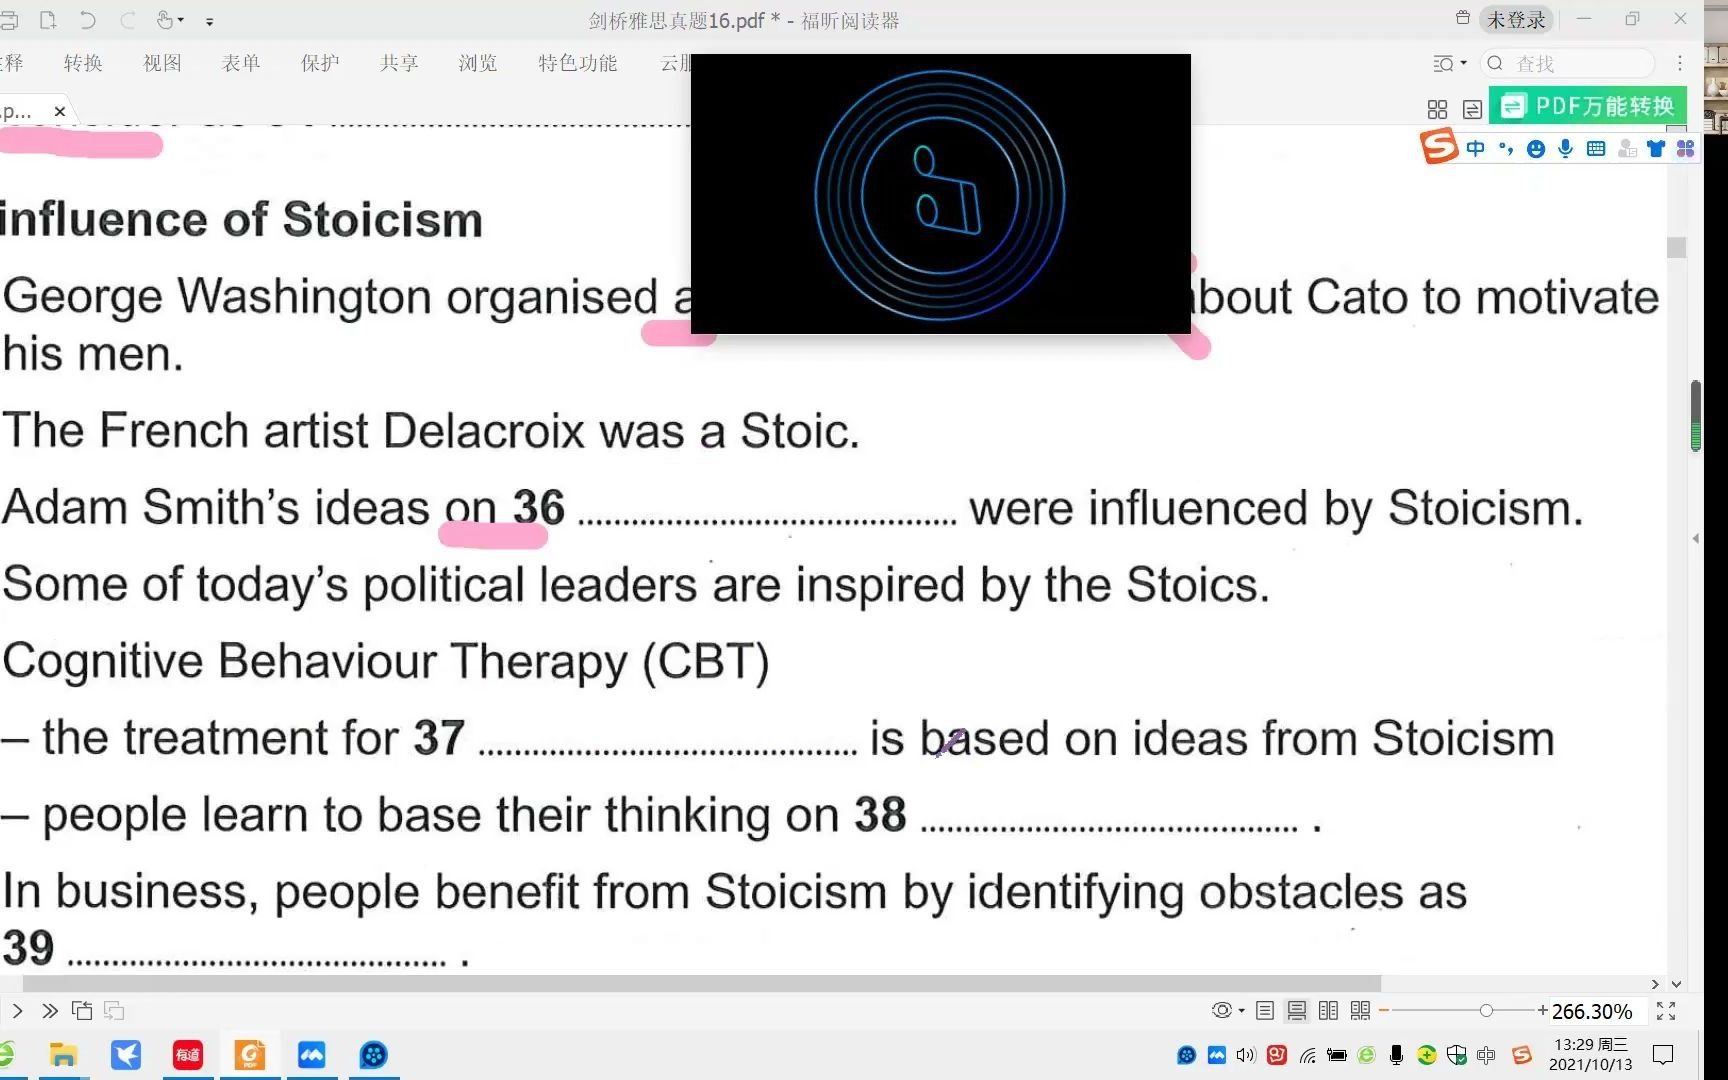This screenshot has width=1728, height=1080.
Task: Open the 保护 ribbon tab
Action: pos(320,63)
